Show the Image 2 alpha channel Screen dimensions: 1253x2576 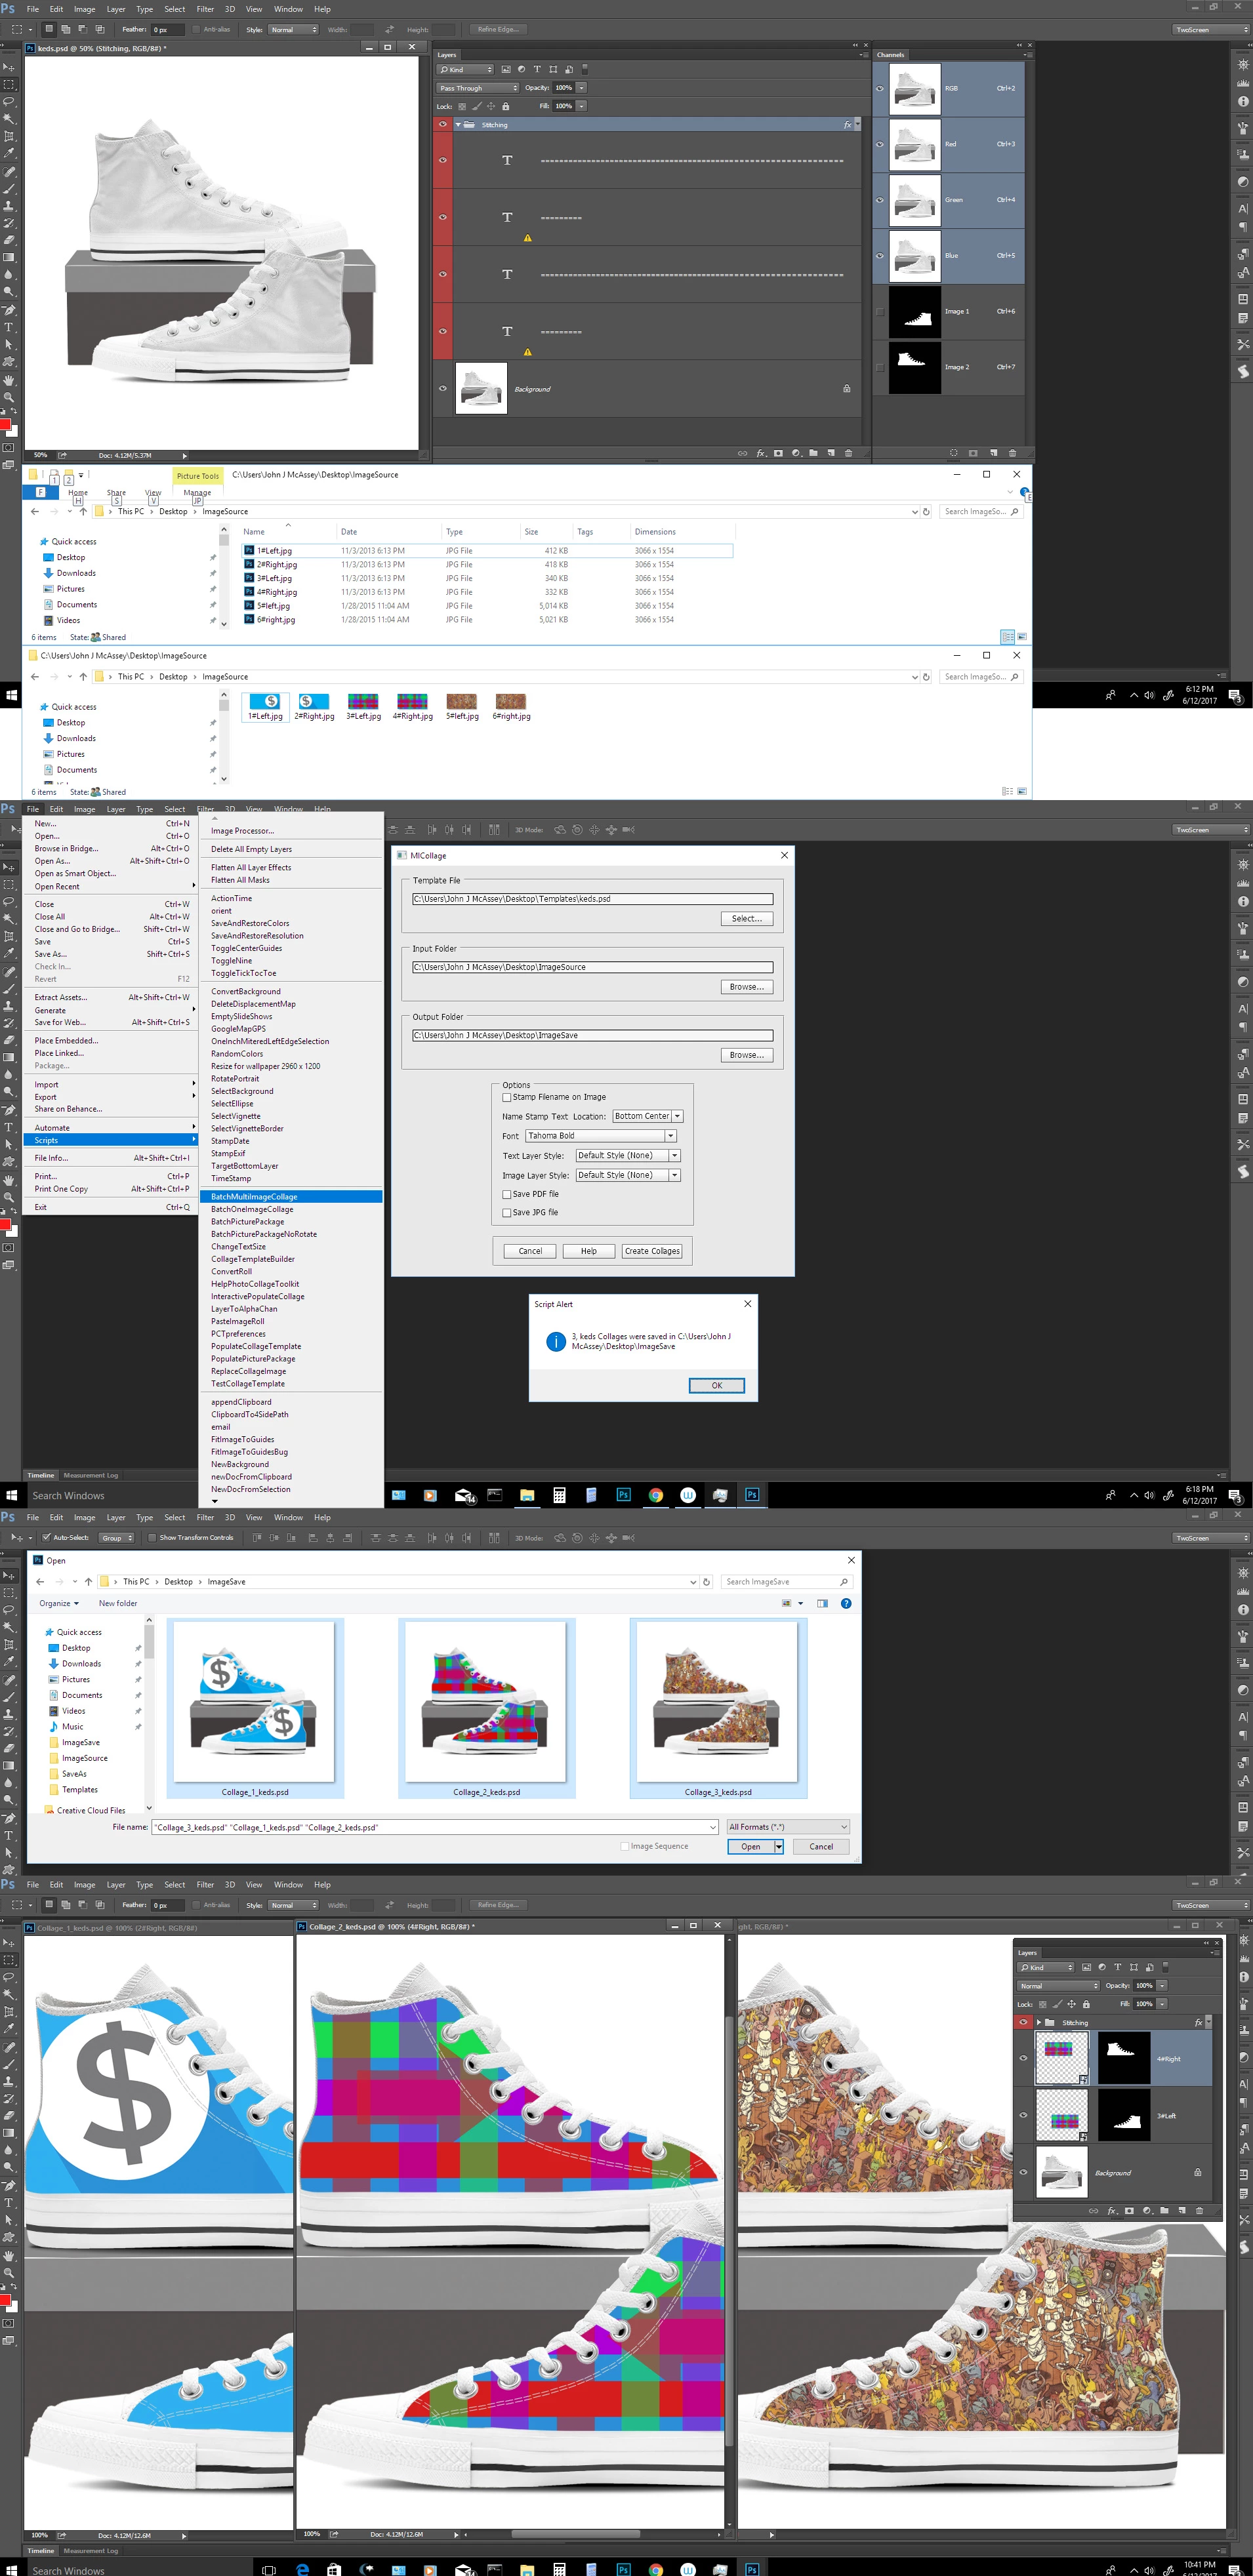(x=880, y=367)
